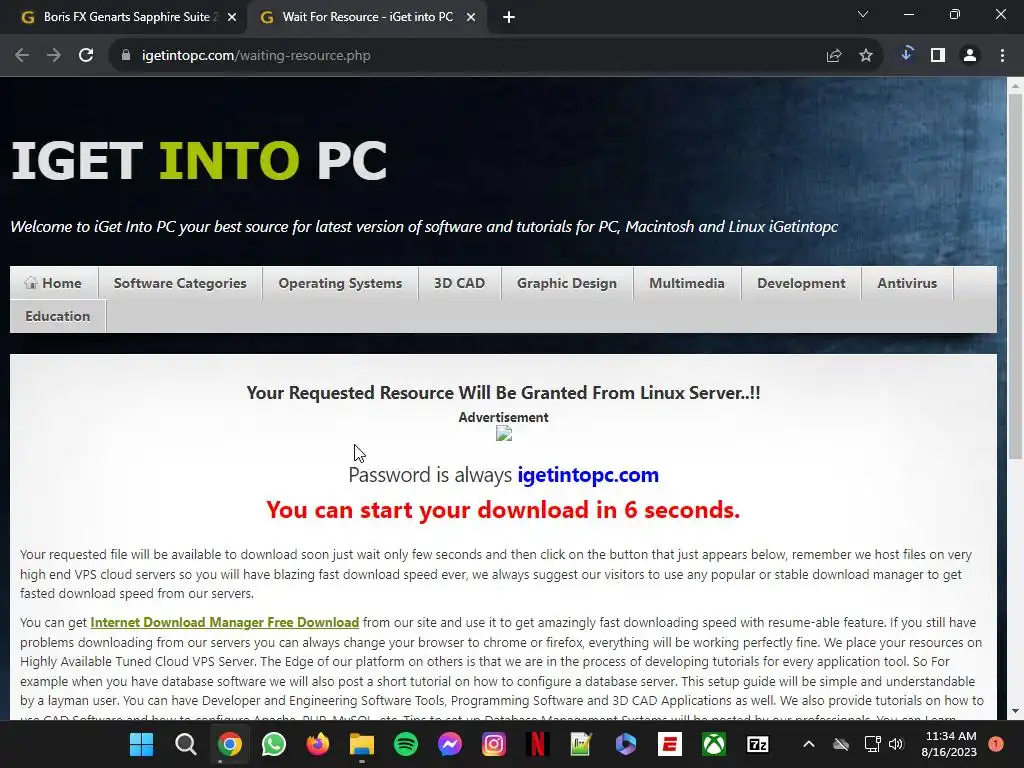Image resolution: width=1024 pixels, height=768 pixels.
Task: Go to Home in site menu
Action: [54, 283]
